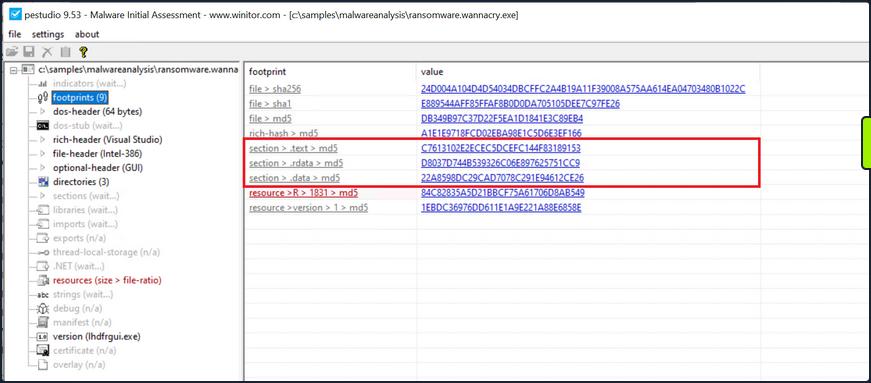The image size is (871, 383).
Task: Click the dos-stub icon in tree
Action: pyautogui.click(x=43, y=126)
